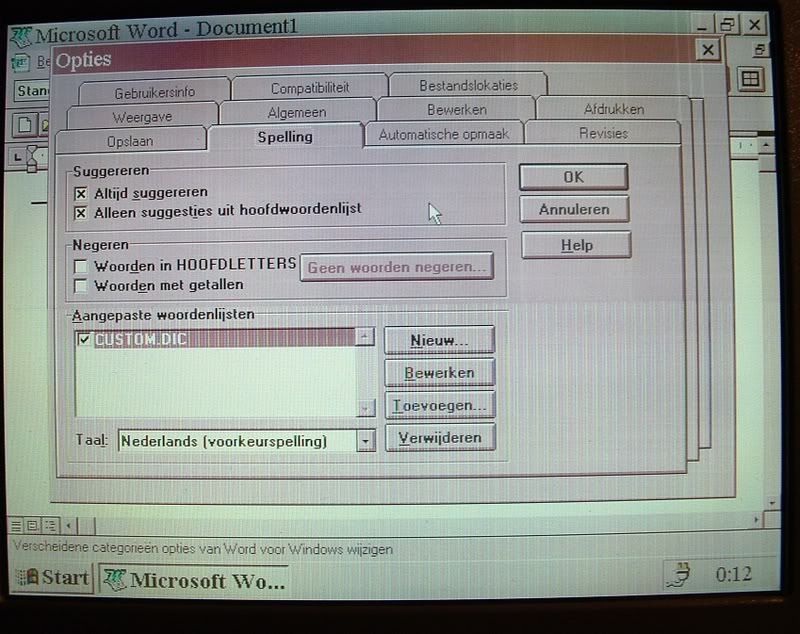Toggle the Altijd suggereren checkbox
Screen dimensions: 800x634
click(x=81, y=193)
